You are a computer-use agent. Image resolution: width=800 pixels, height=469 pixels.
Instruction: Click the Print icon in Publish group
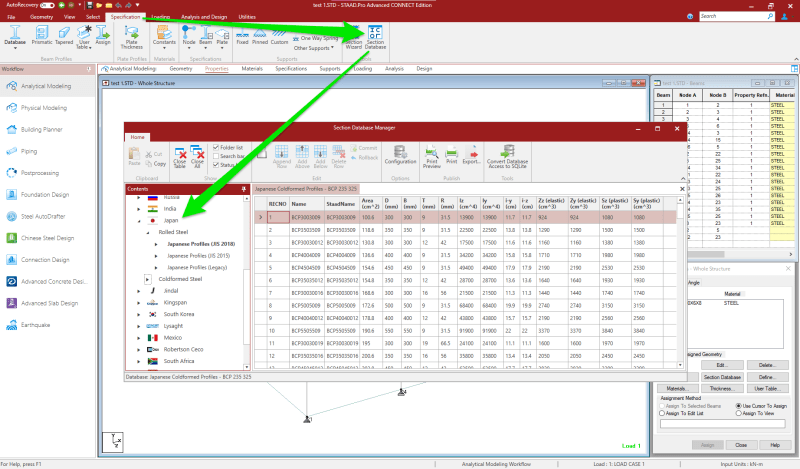[452, 155]
